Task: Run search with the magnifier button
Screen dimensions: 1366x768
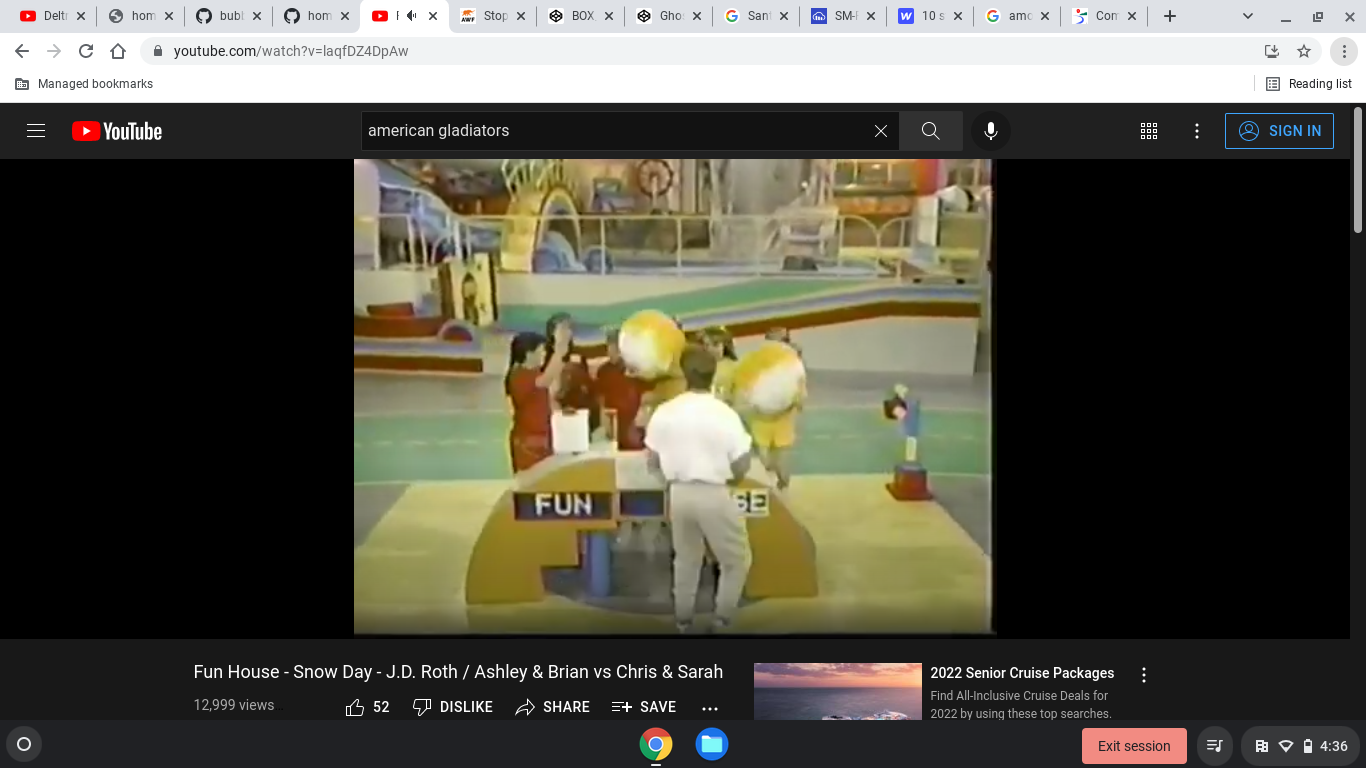Action: click(931, 131)
